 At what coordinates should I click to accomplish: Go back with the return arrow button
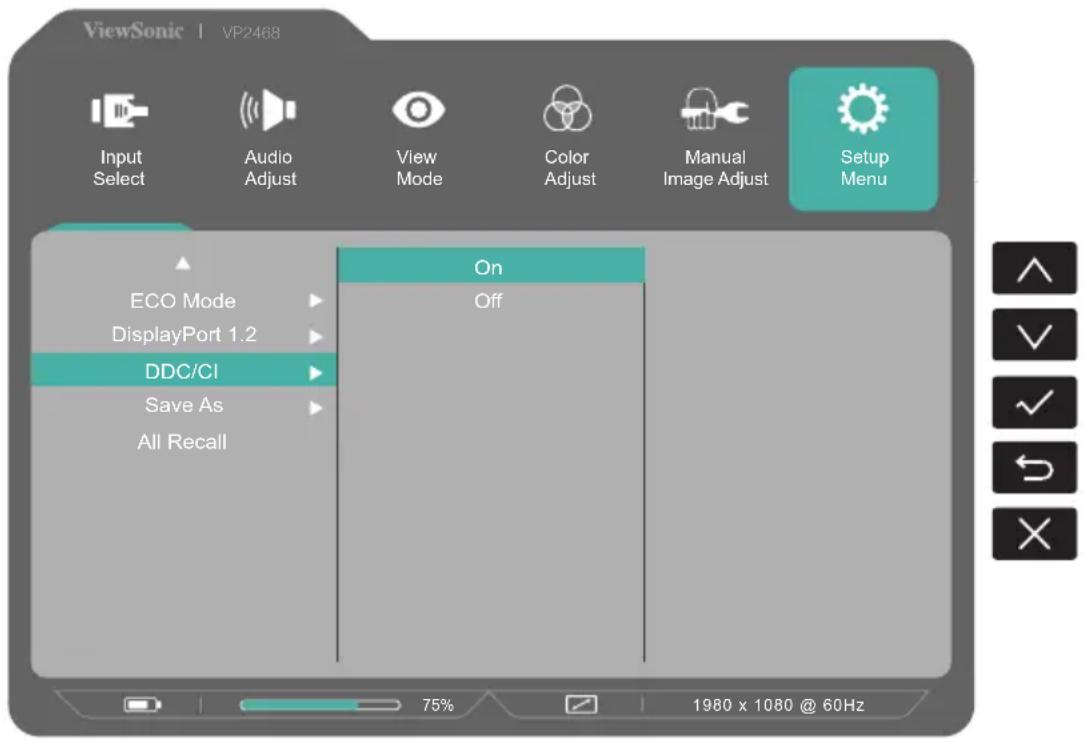click(x=1034, y=468)
